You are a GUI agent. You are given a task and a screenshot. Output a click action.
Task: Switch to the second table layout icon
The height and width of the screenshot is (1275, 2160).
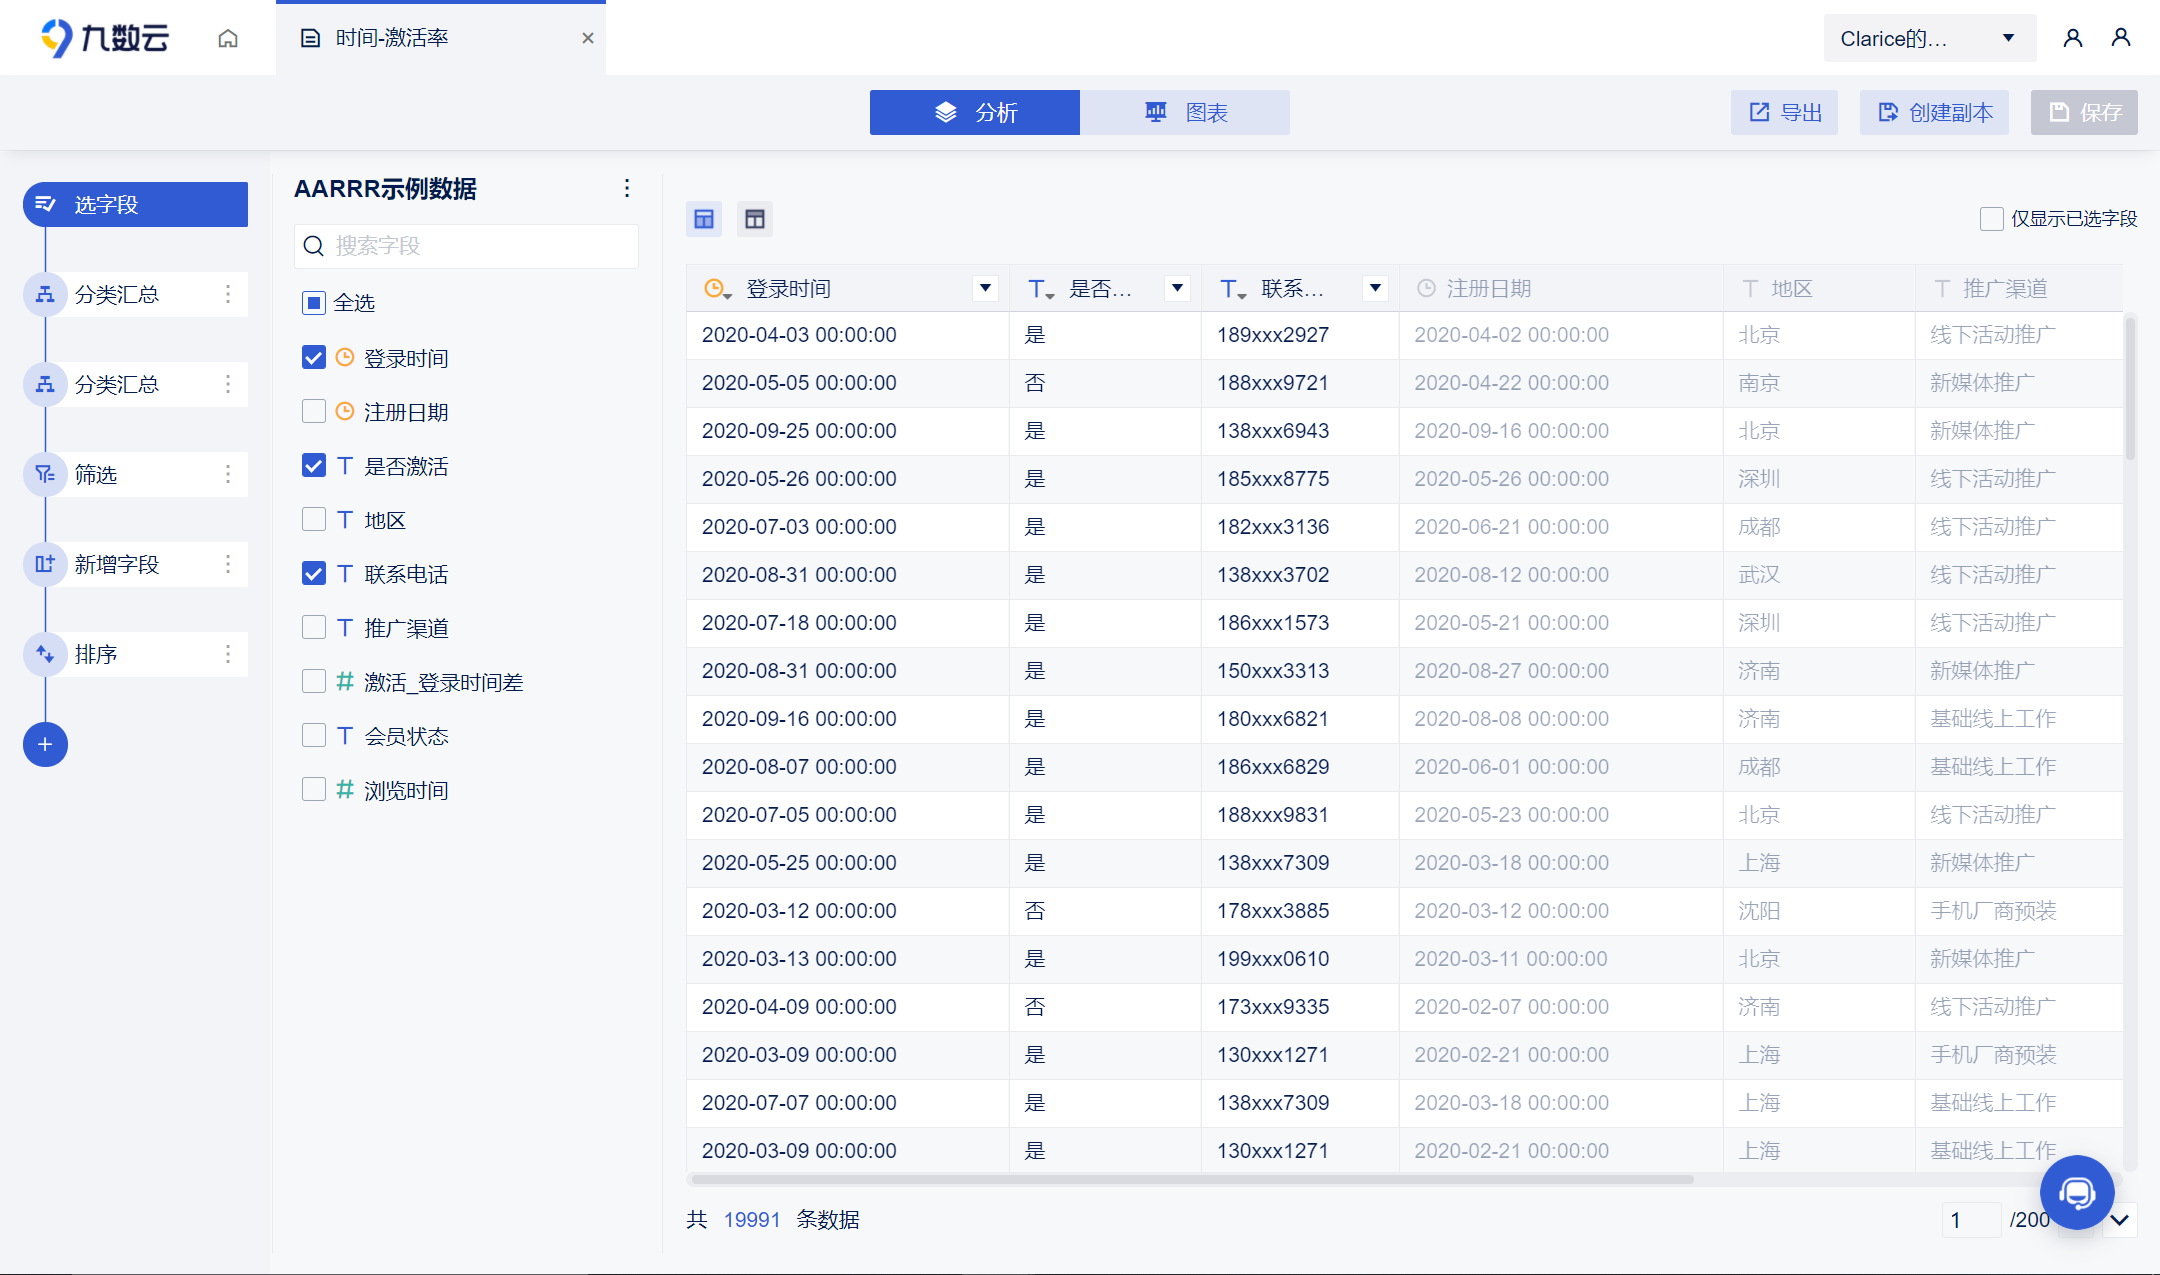(x=755, y=219)
